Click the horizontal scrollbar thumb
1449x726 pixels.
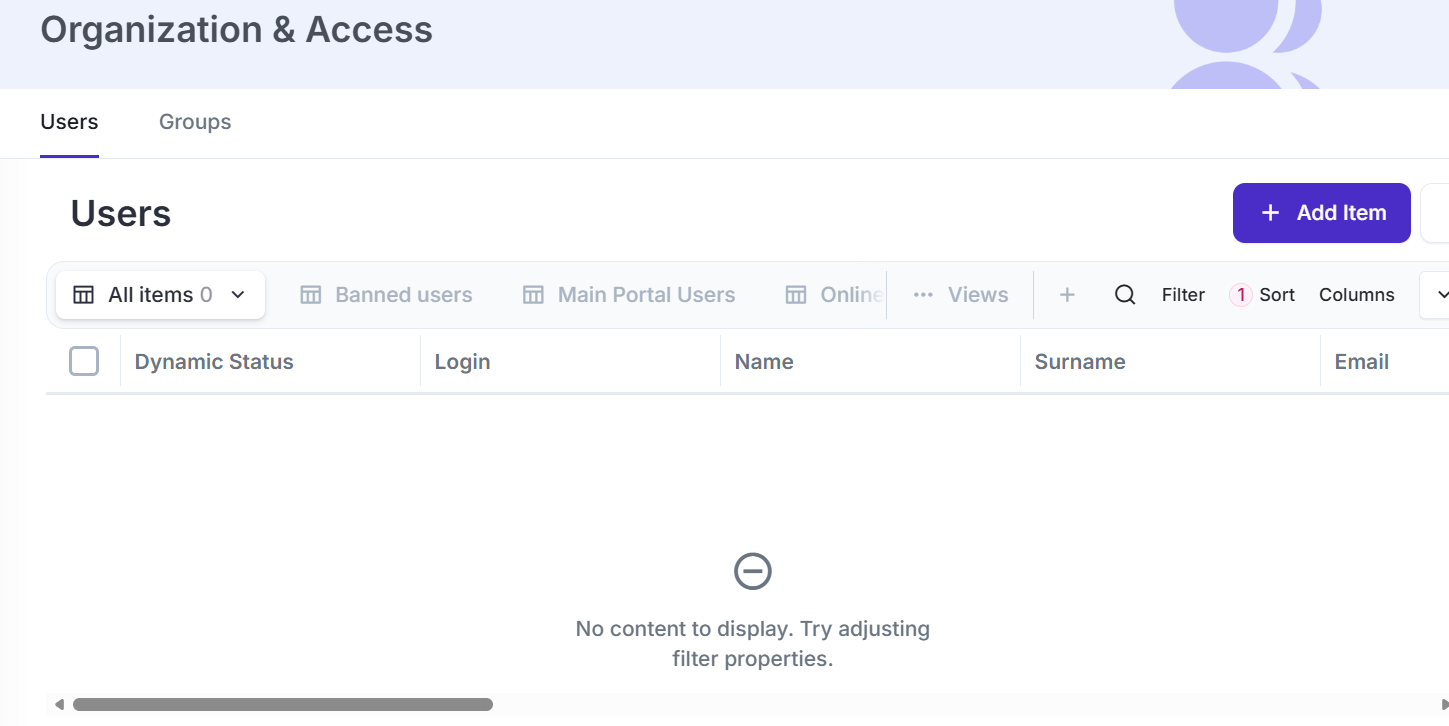(283, 704)
